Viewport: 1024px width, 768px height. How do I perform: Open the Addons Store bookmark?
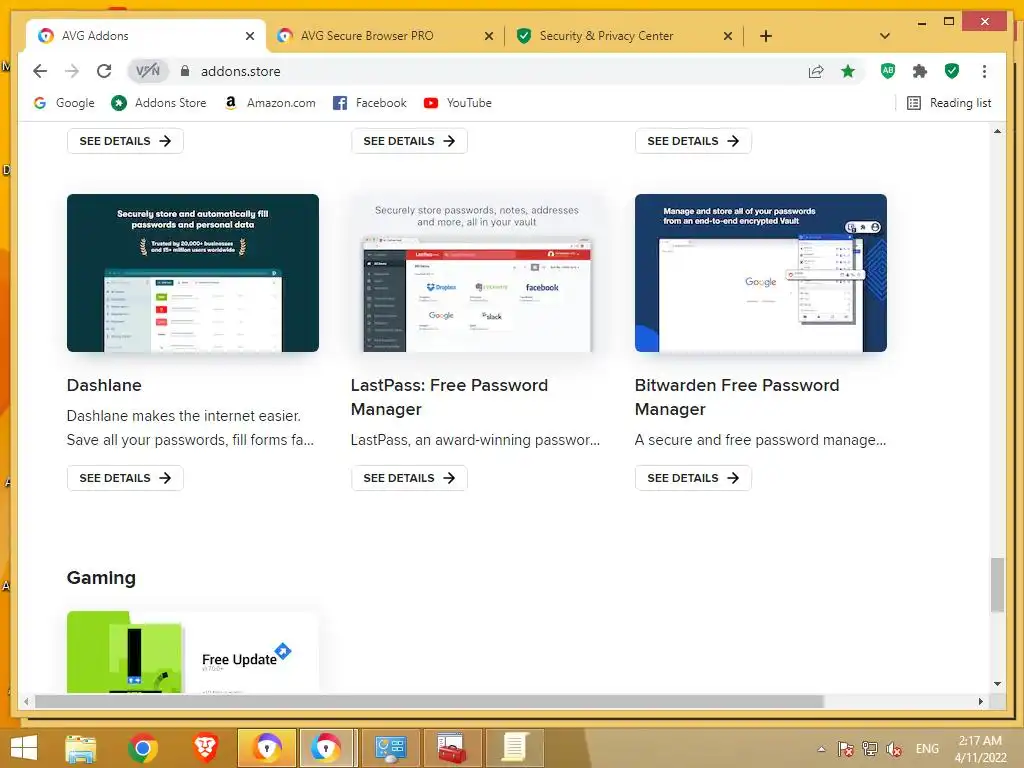(x=159, y=103)
